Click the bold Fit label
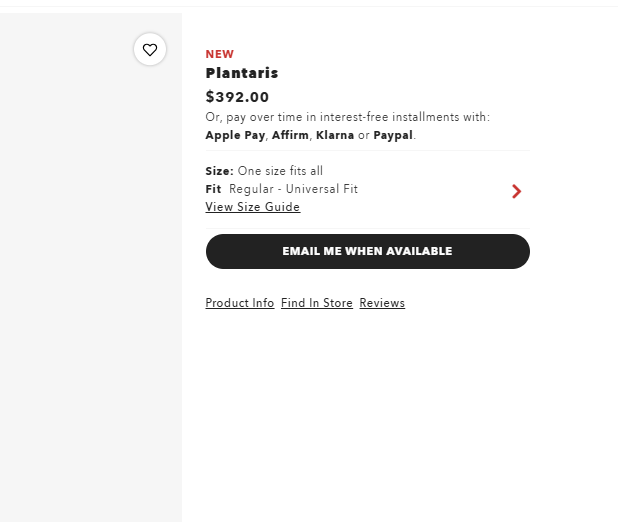Viewport: 618px width, 522px height. pyautogui.click(x=213, y=189)
